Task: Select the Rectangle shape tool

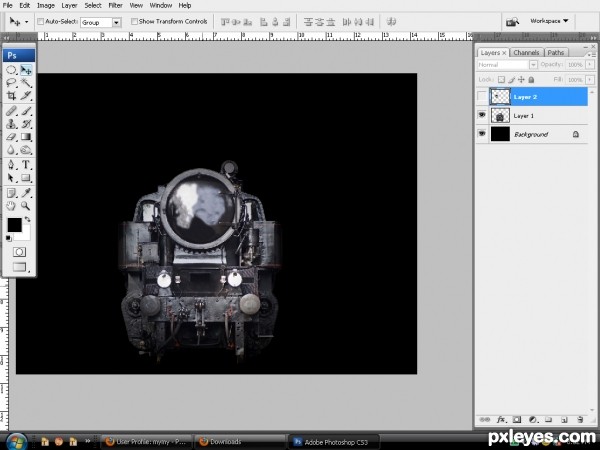Action: [x=26, y=178]
